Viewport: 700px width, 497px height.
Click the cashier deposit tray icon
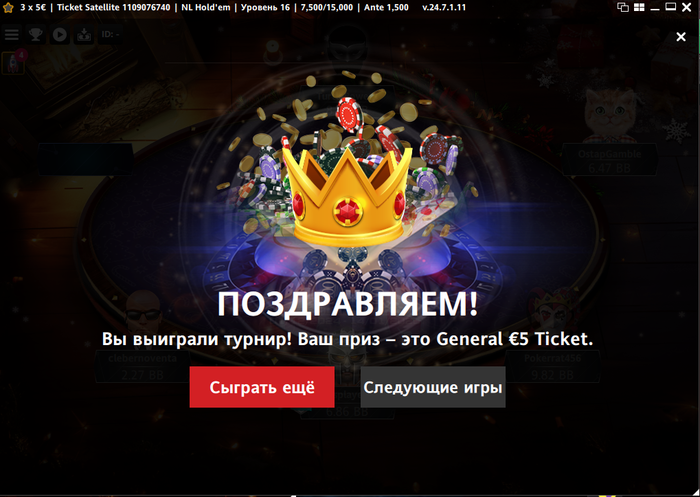click(83, 34)
